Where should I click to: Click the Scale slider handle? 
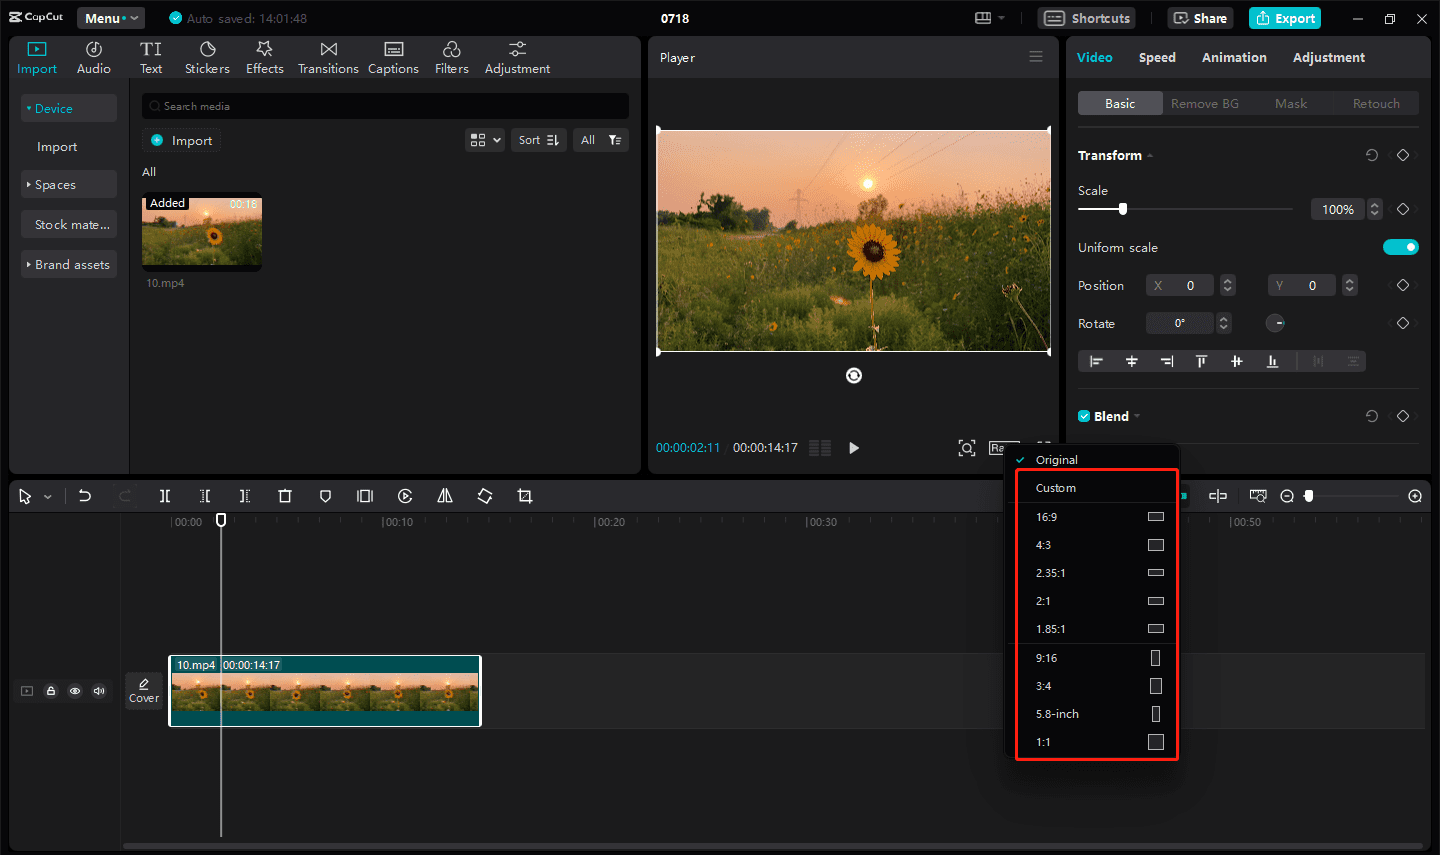[x=1123, y=209]
